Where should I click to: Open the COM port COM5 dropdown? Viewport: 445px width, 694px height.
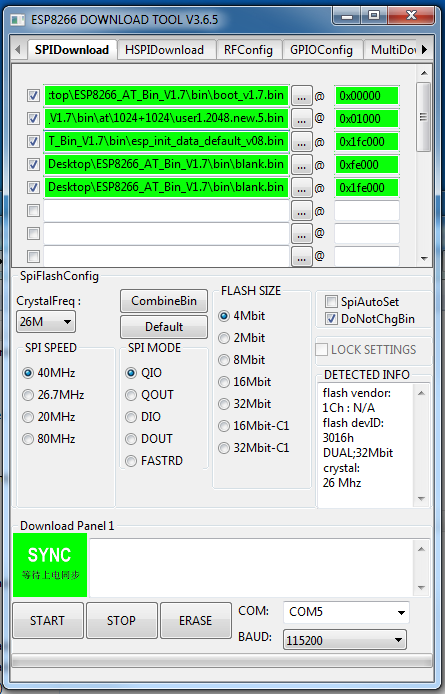tap(346, 612)
